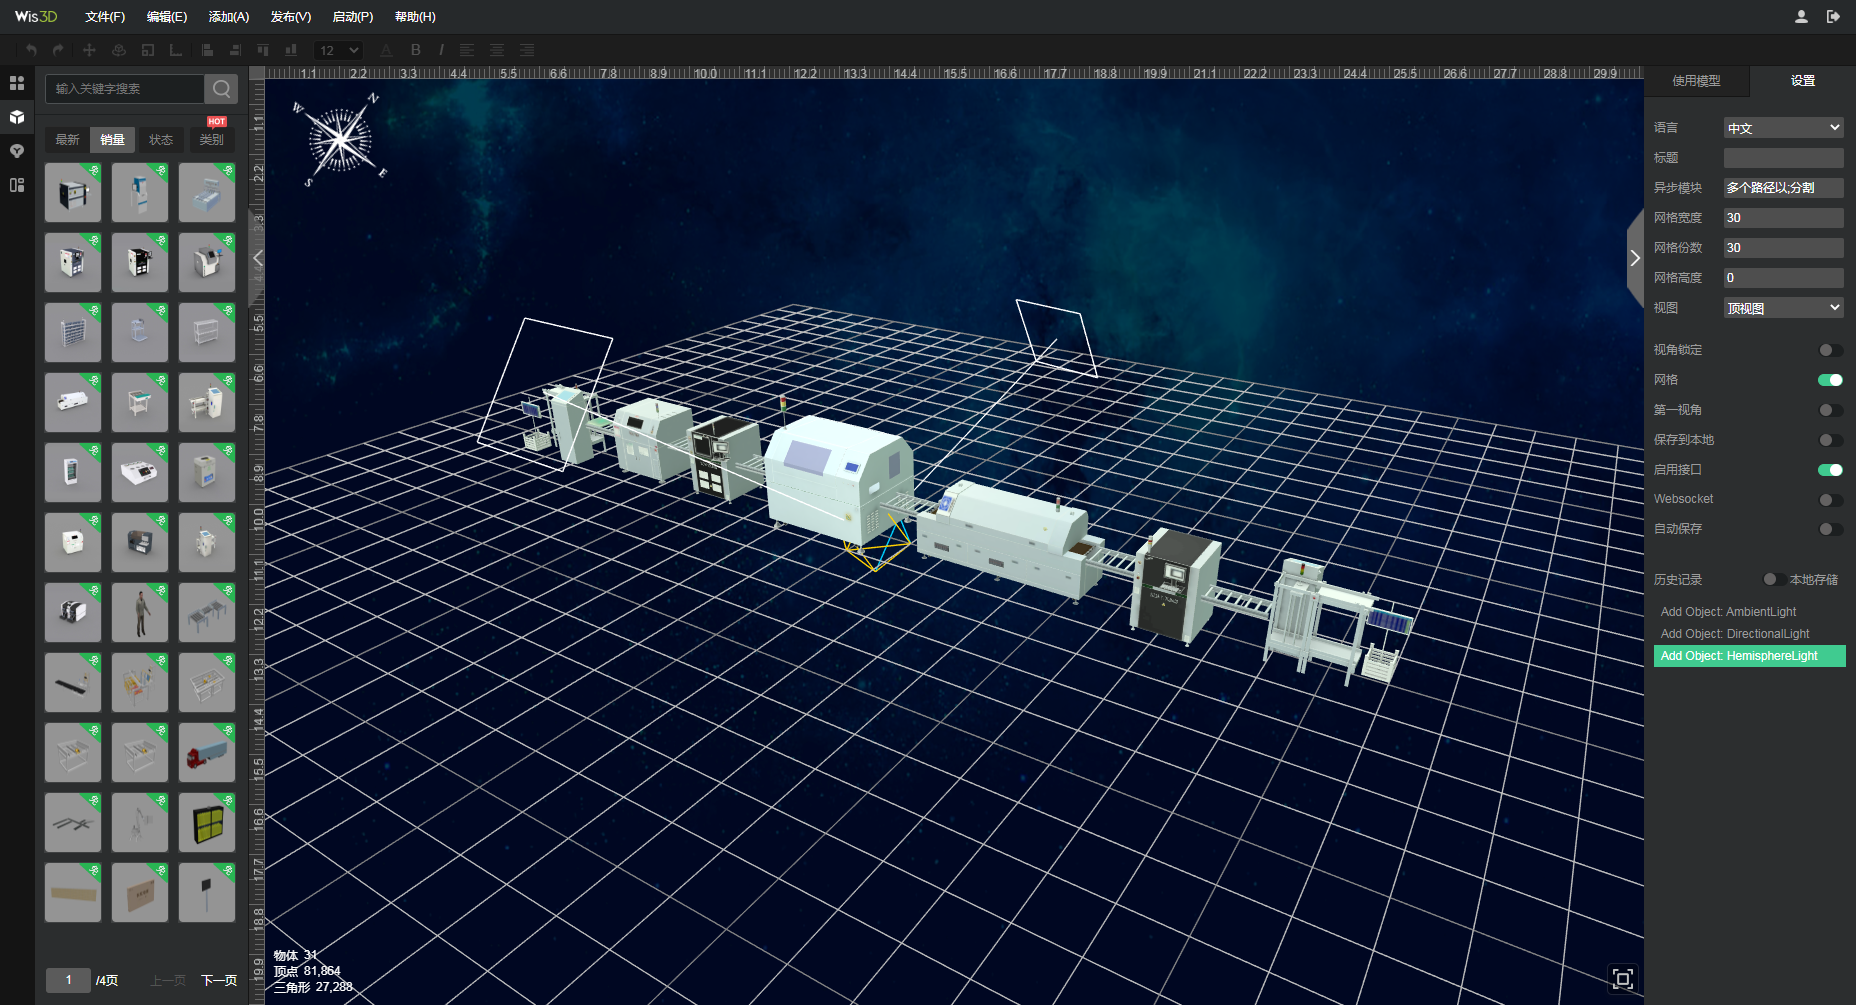Open the 编辑(E) menu

pyautogui.click(x=166, y=17)
